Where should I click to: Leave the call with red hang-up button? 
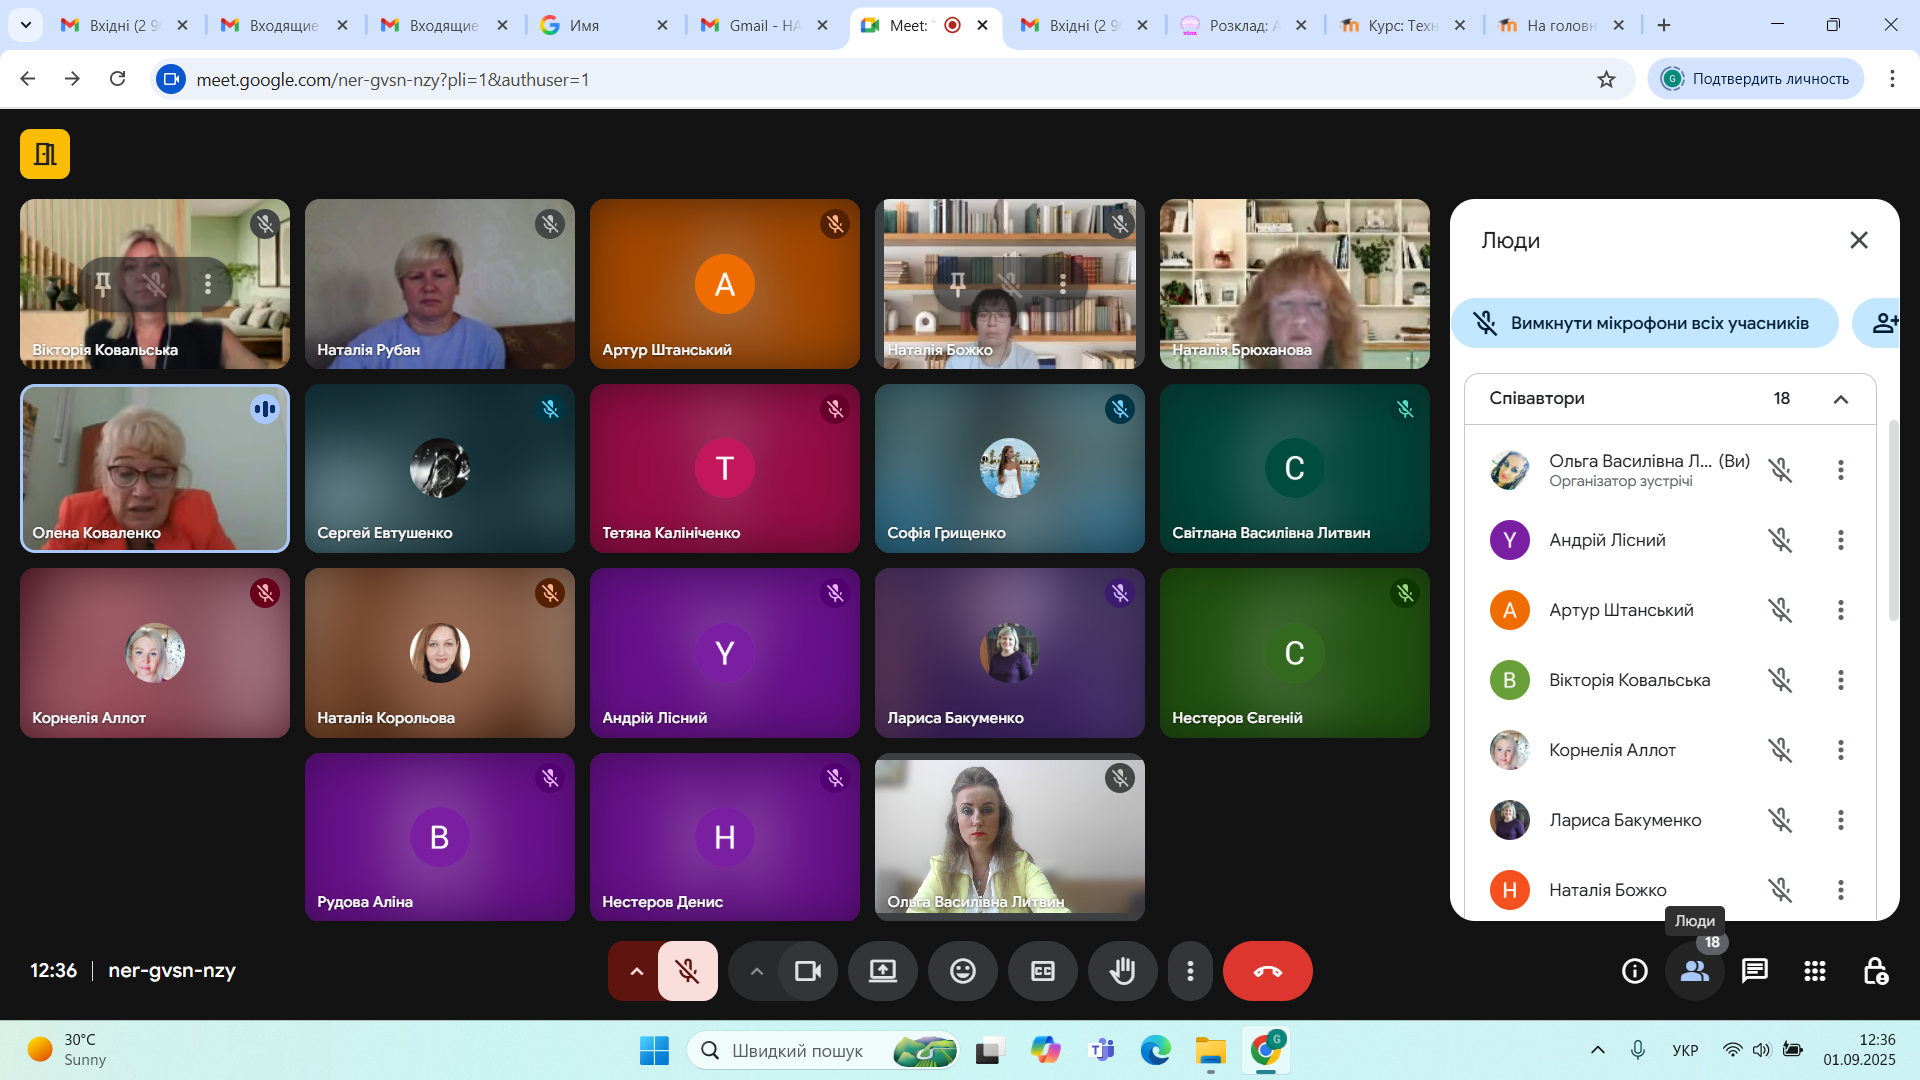coord(1267,971)
